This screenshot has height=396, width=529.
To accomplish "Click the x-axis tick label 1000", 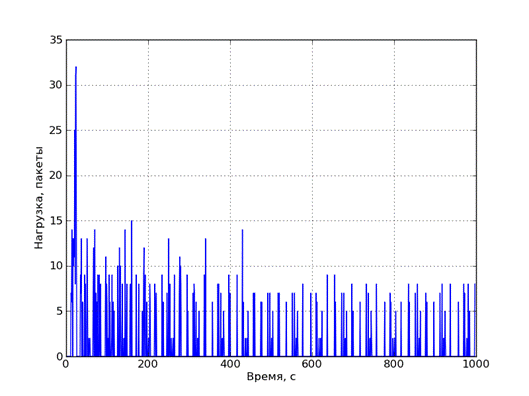I will [x=476, y=364].
